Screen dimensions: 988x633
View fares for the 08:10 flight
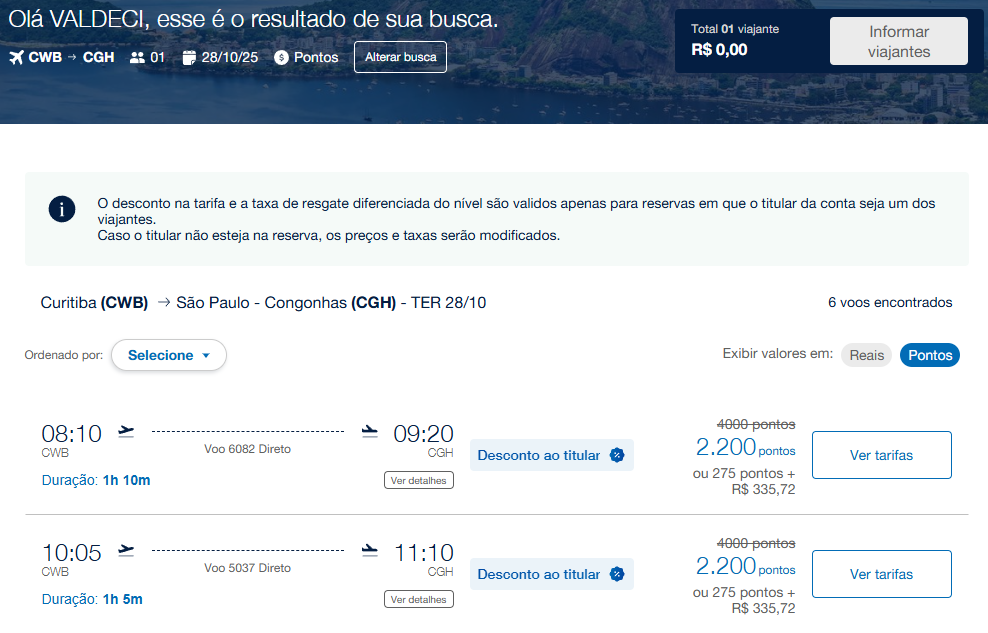[x=881, y=455]
